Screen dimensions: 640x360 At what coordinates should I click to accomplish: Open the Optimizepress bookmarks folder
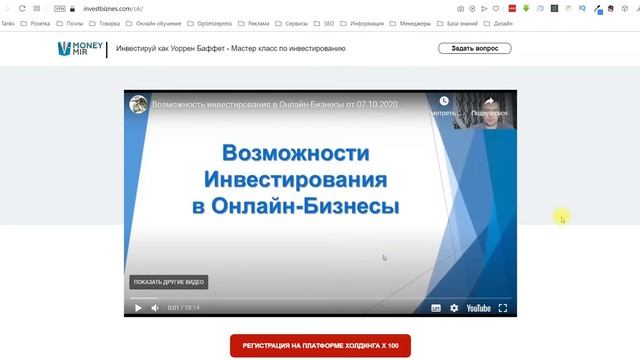pyautogui.click(x=209, y=24)
